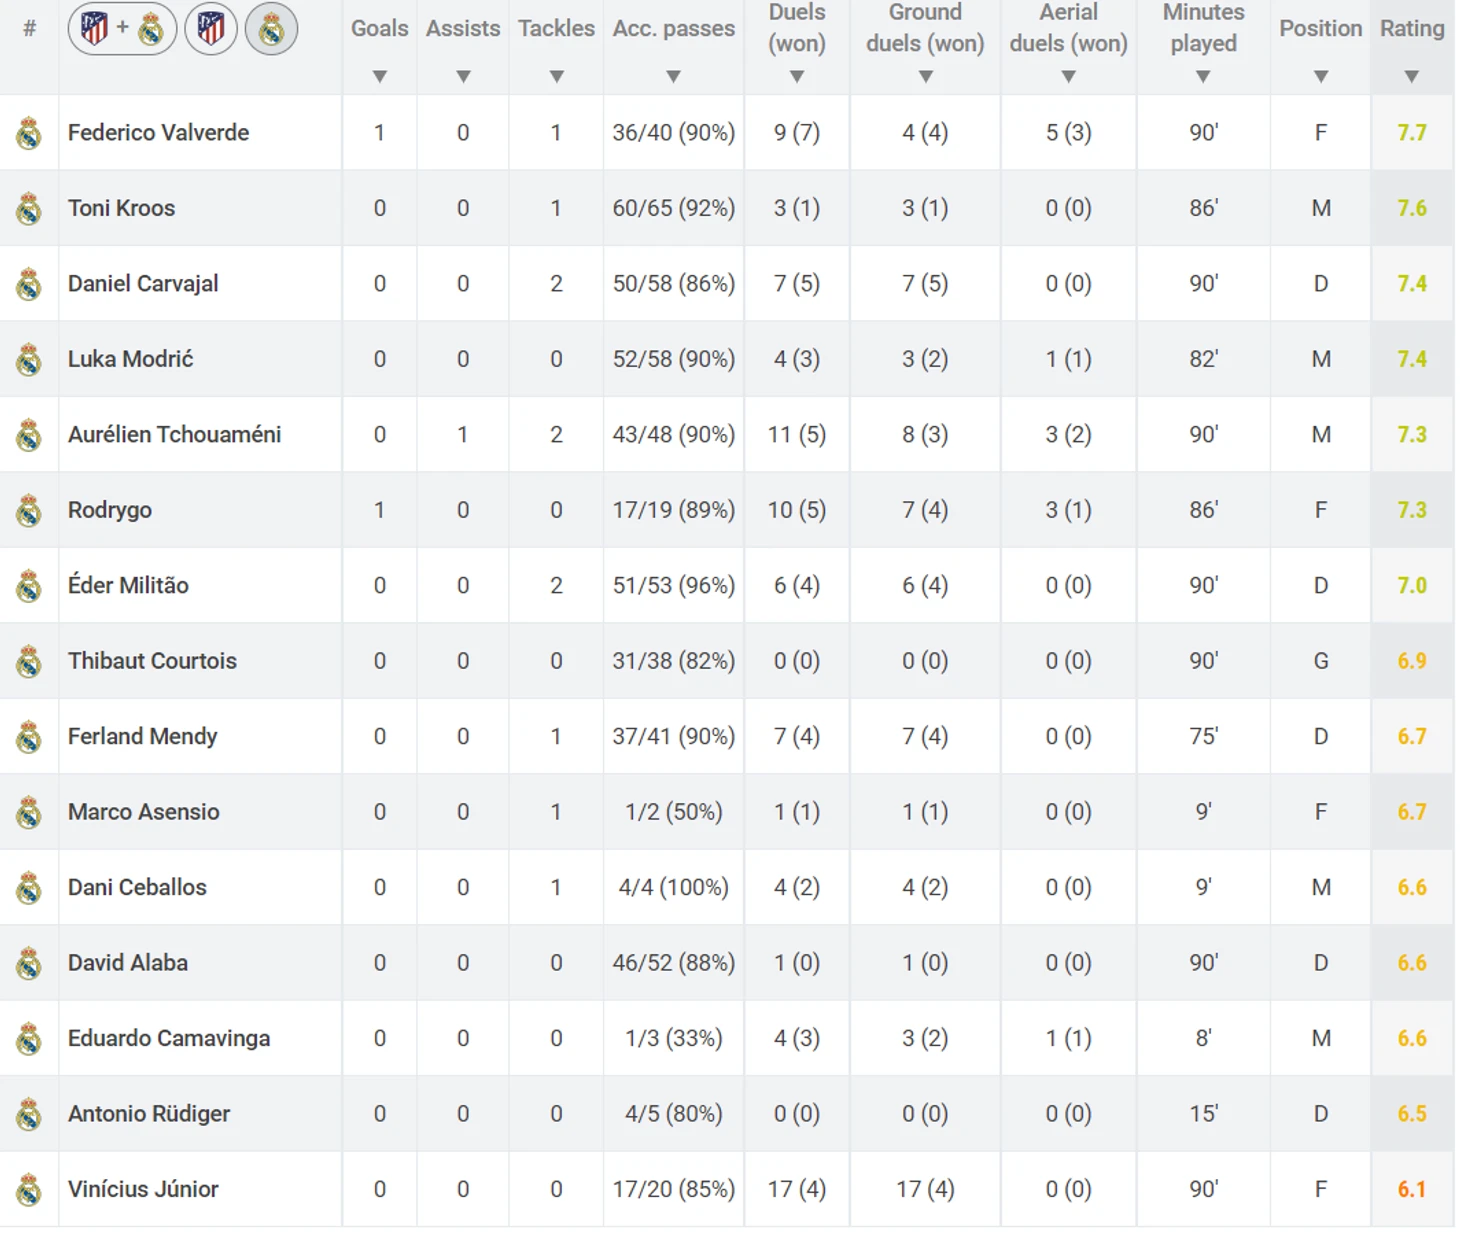Click the Real Madrid crest beside Toni Kroos

coord(29,208)
